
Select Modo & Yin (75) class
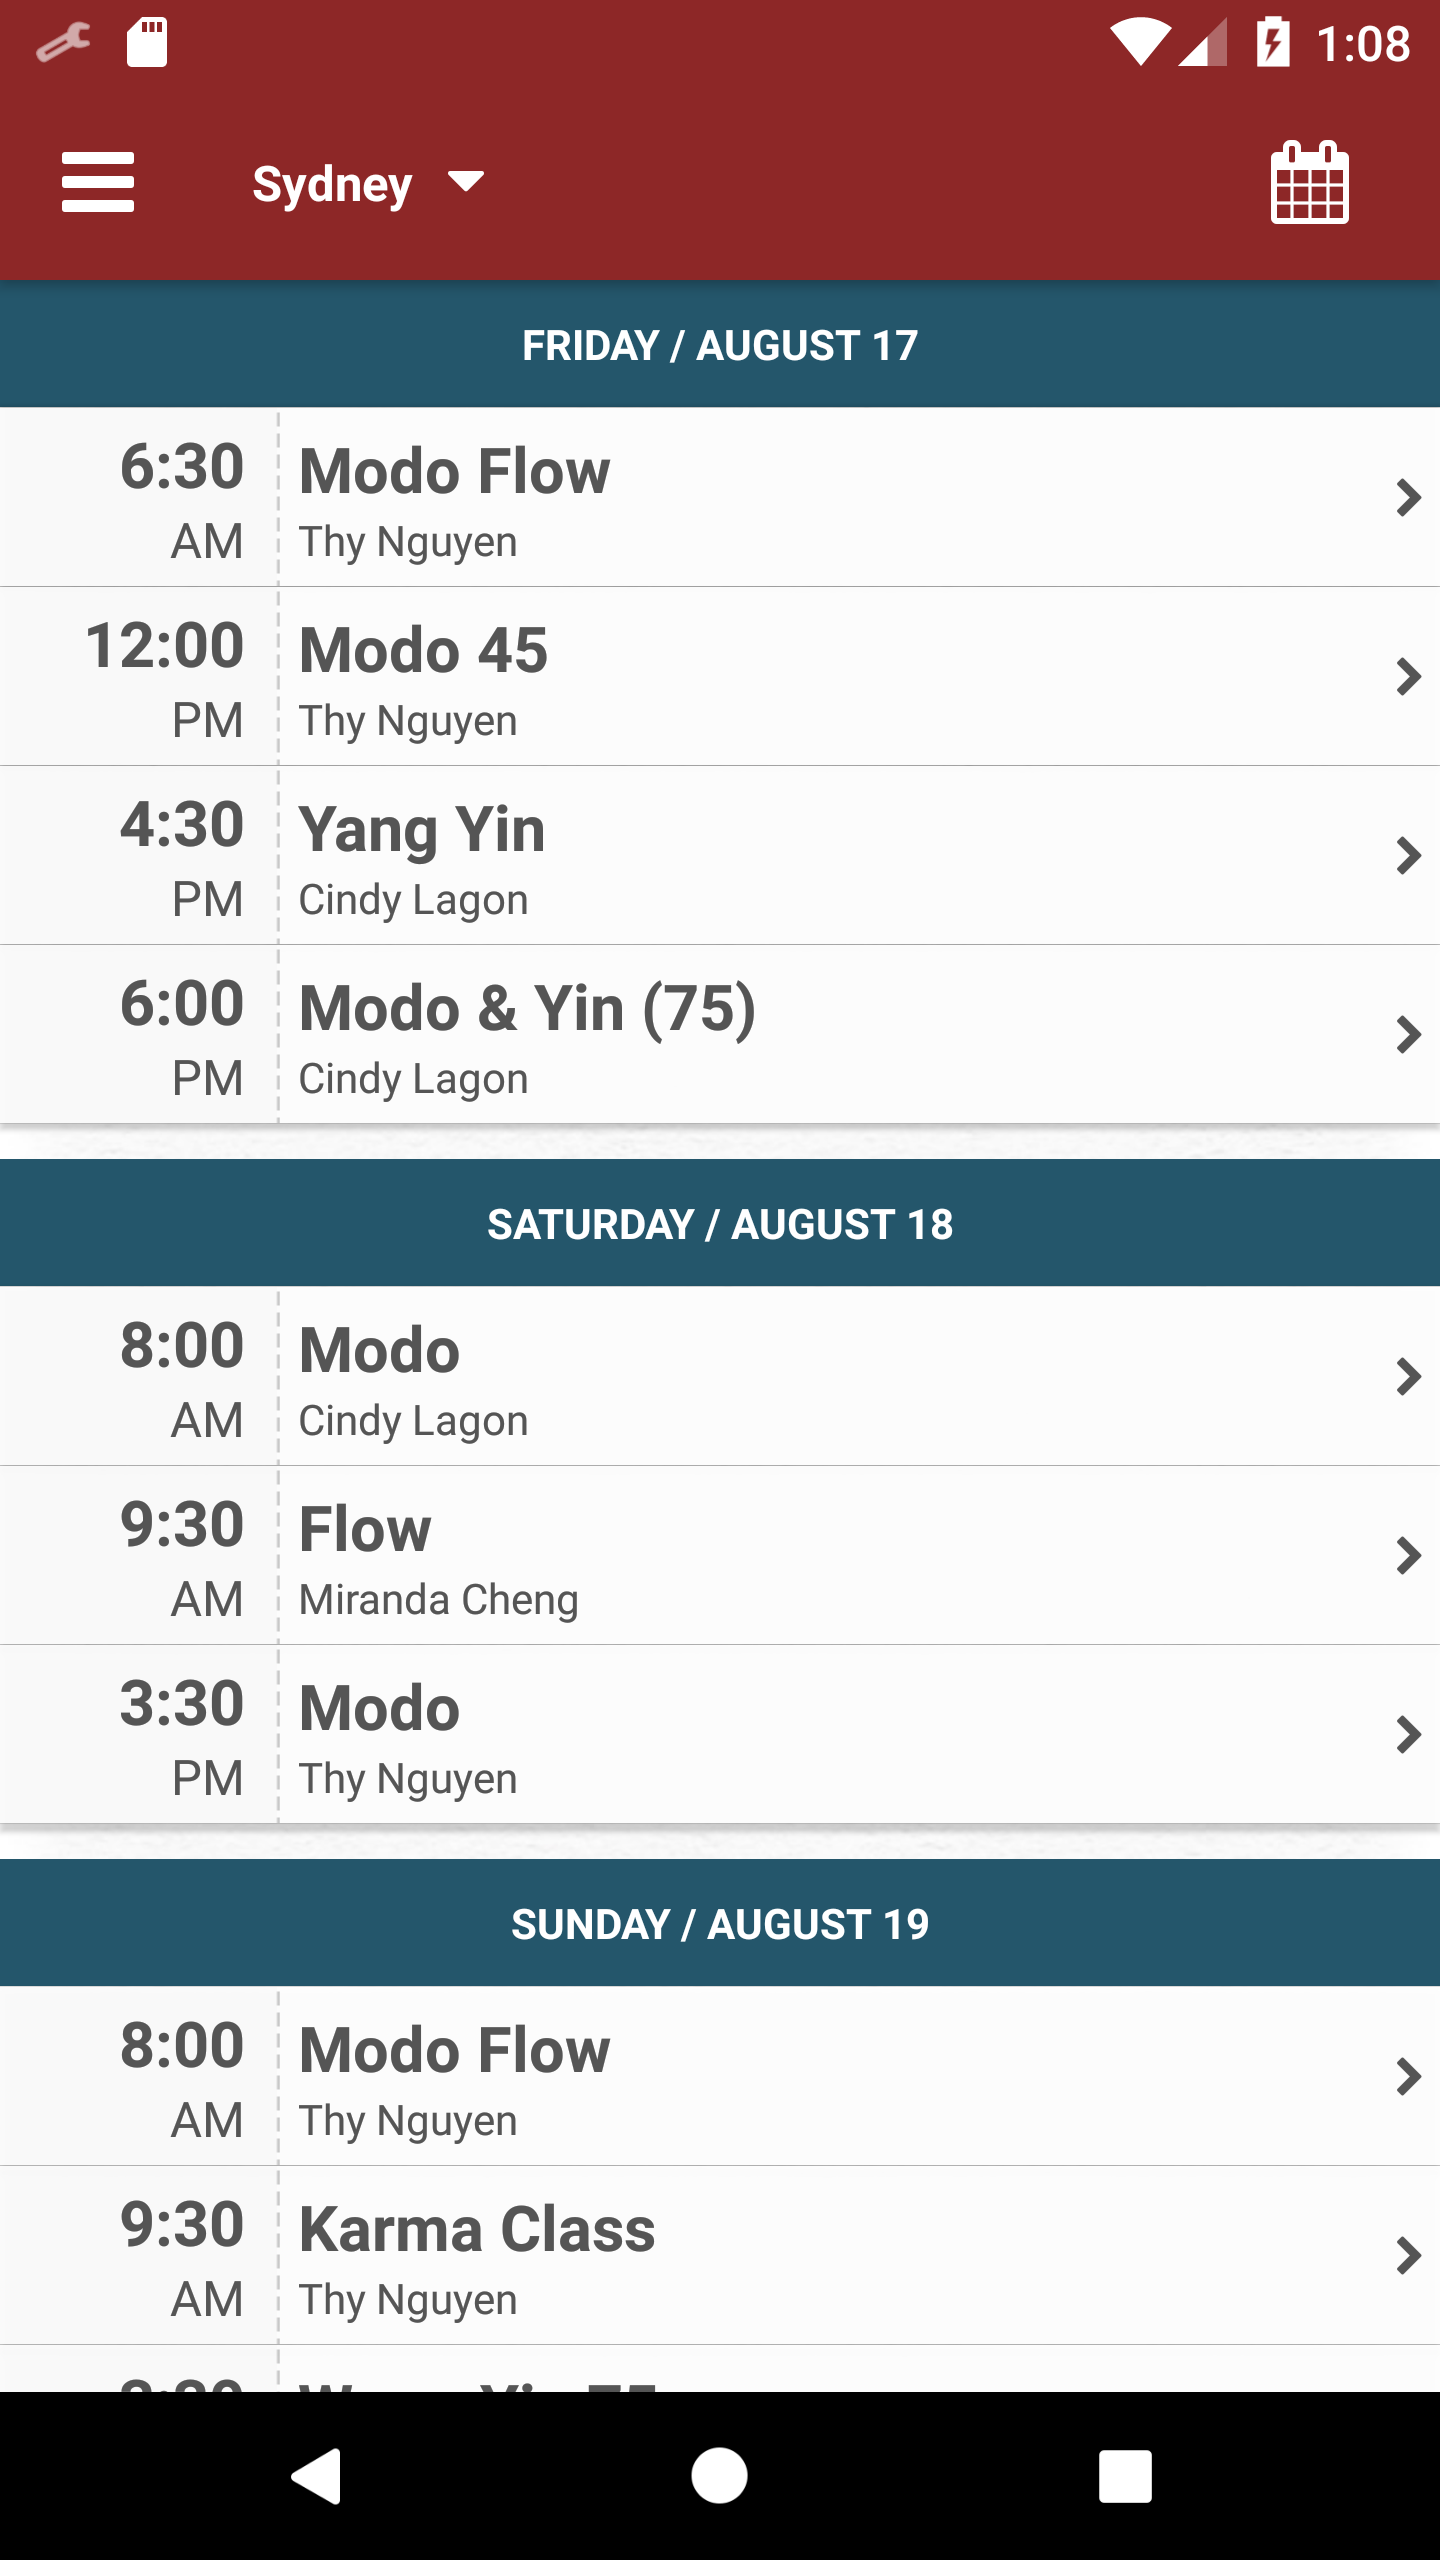[x=720, y=1035]
